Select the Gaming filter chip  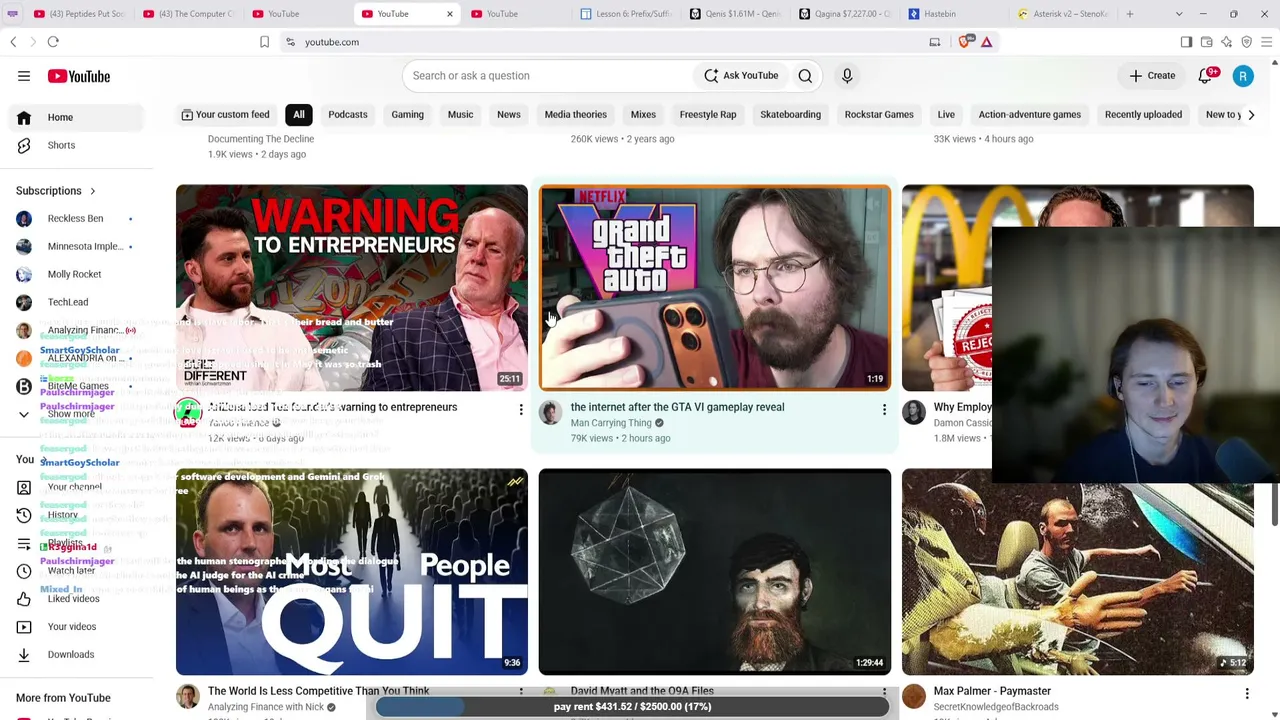coord(408,115)
